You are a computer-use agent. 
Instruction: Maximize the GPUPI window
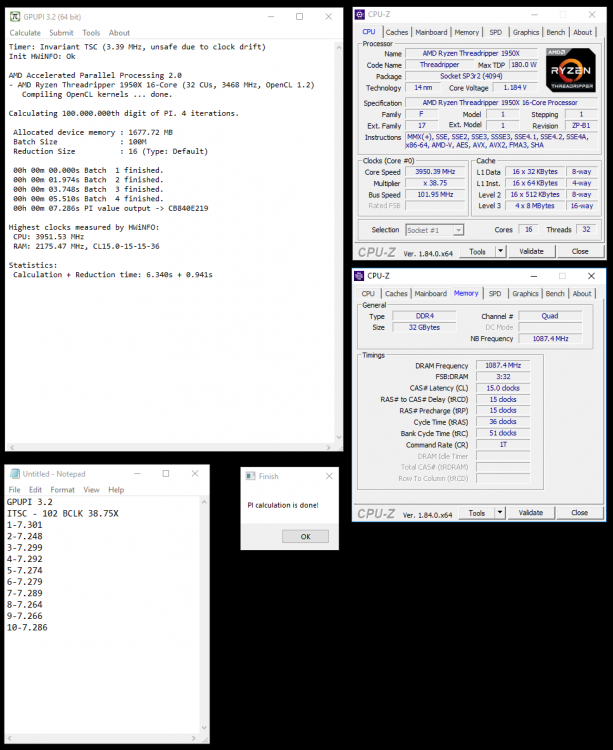tap(299, 17)
